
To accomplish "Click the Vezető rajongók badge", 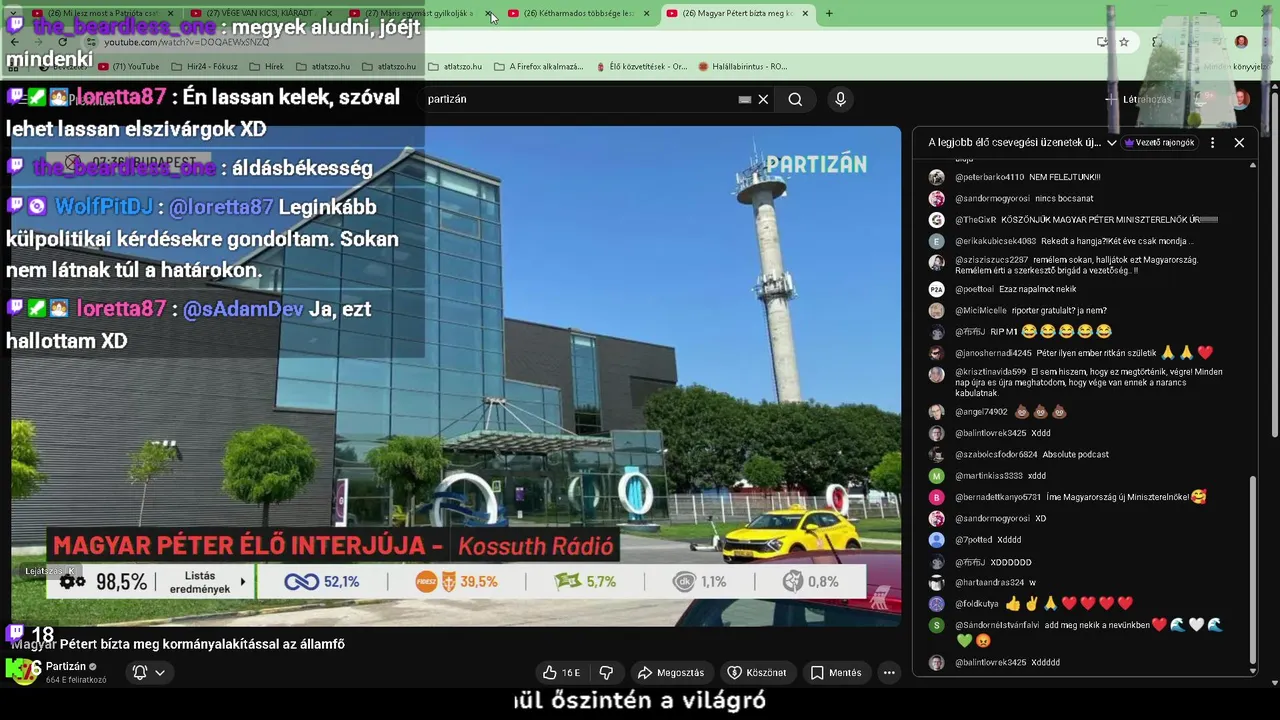I will pos(1160,142).
